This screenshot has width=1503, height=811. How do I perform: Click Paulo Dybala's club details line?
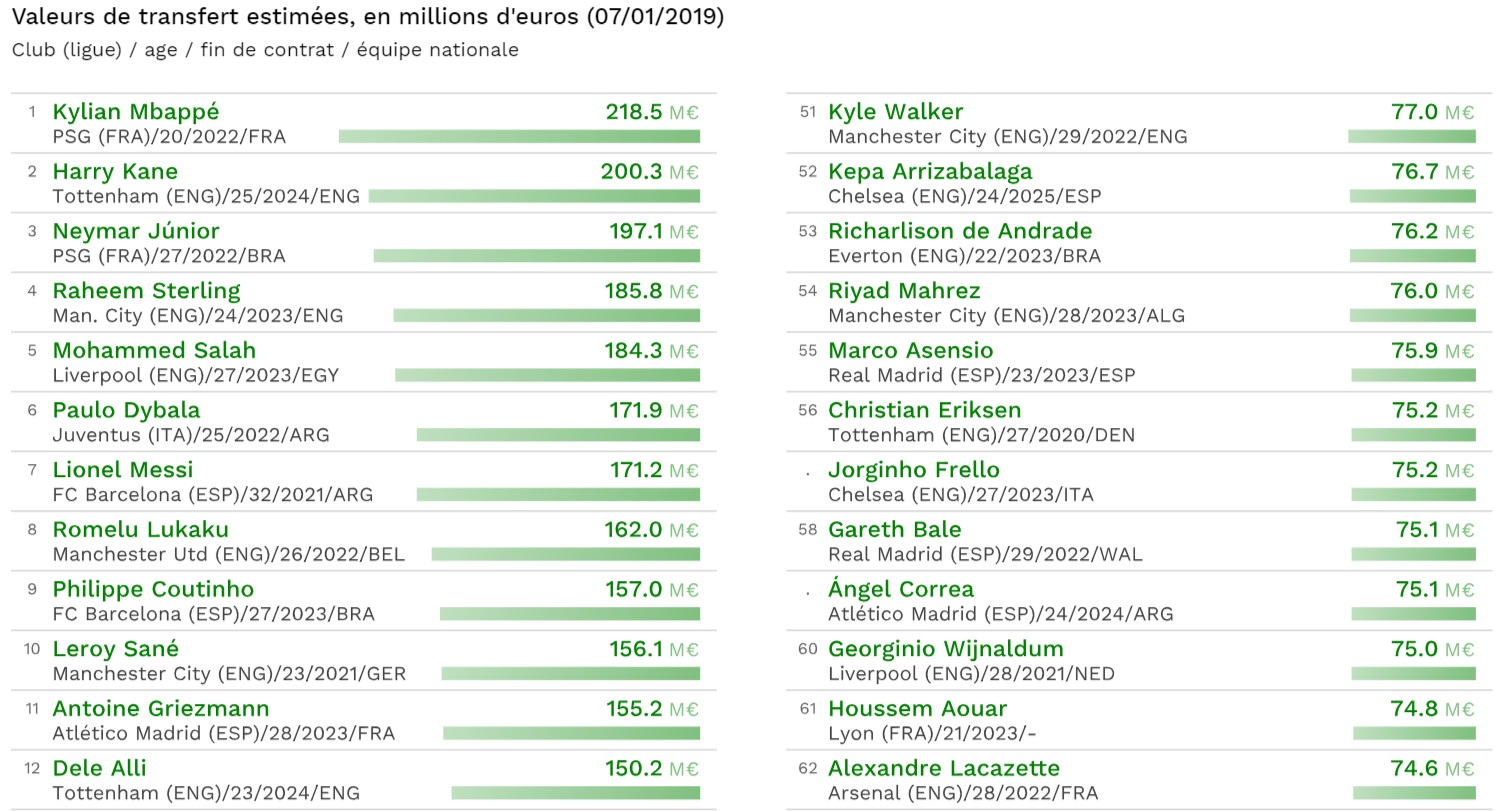click(x=190, y=435)
